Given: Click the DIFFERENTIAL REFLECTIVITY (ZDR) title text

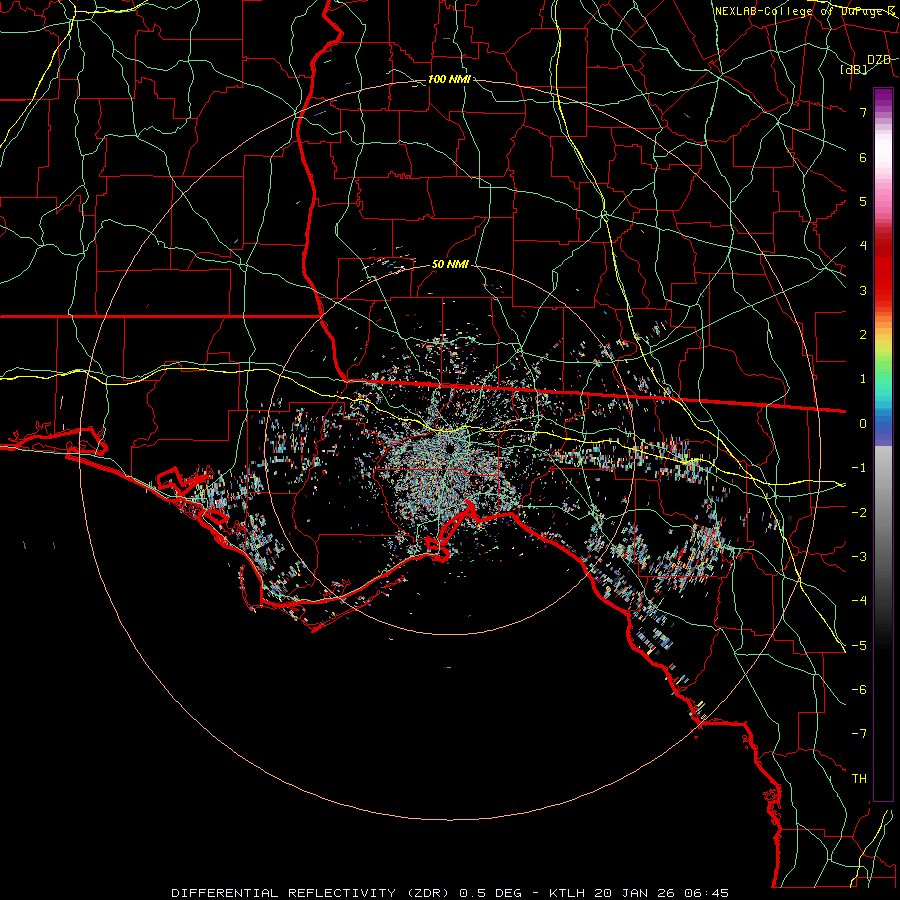Looking at the screenshot, I should point(312,893).
